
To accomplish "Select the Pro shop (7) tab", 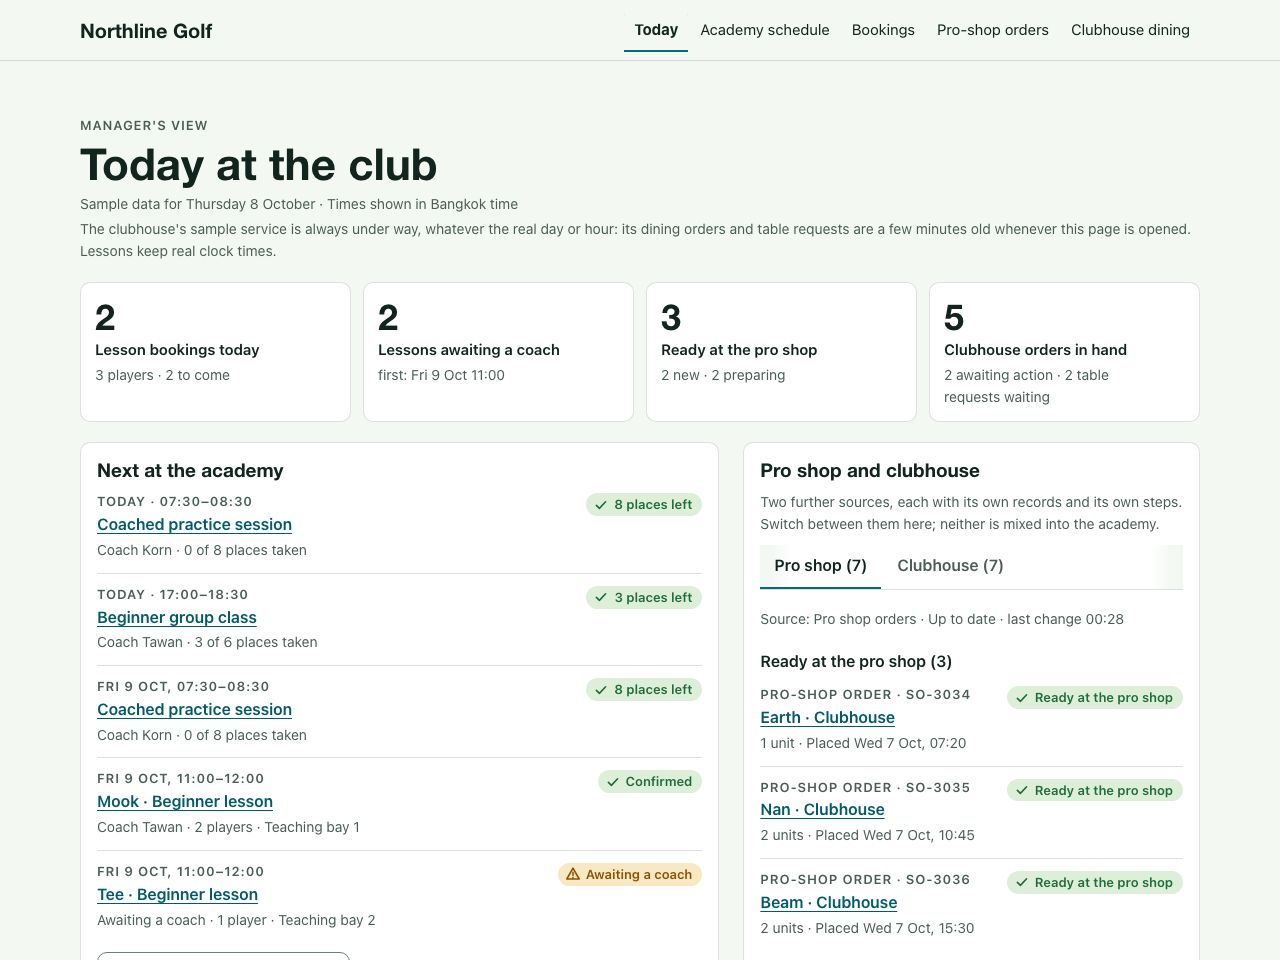I will point(820,566).
